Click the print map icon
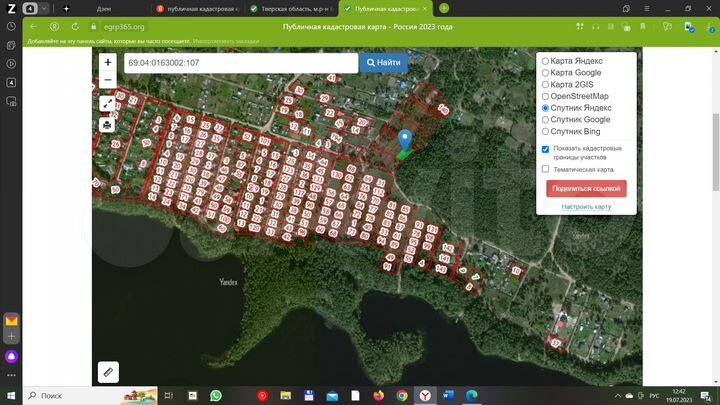Screen dimensions: 720x405 (107, 125)
